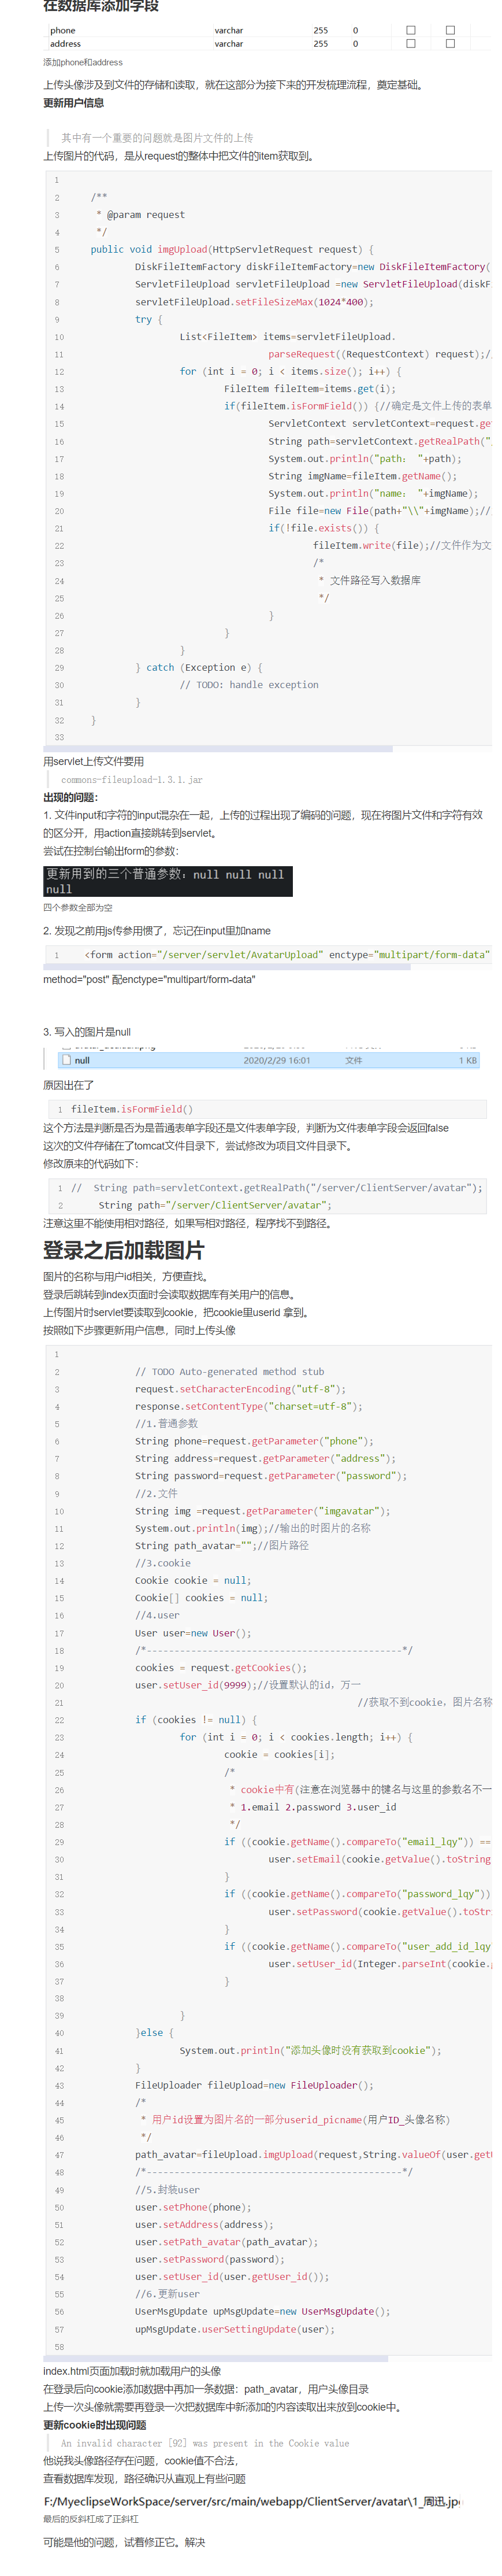Click the 'String path="/server/ClientServer/avatar";' line
This screenshot has width=502, height=2576.
click(x=215, y=1205)
